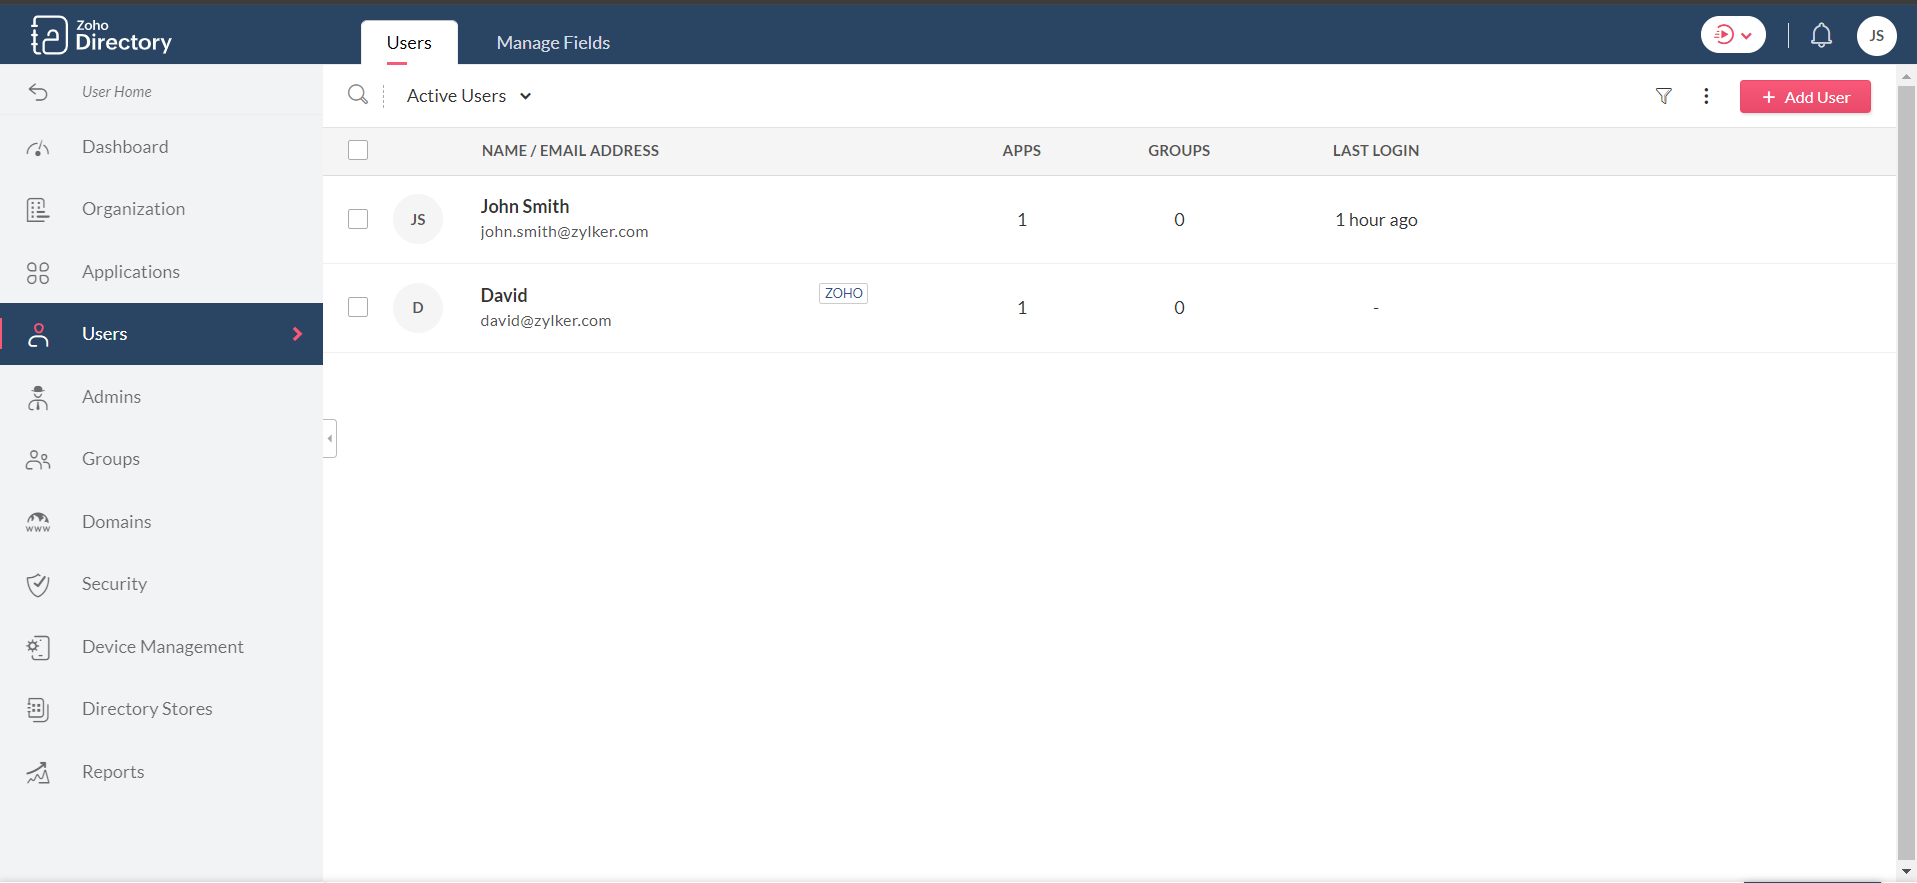Click the Reports chart icon
Image resolution: width=1917 pixels, height=883 pixels.
[38, 773]
